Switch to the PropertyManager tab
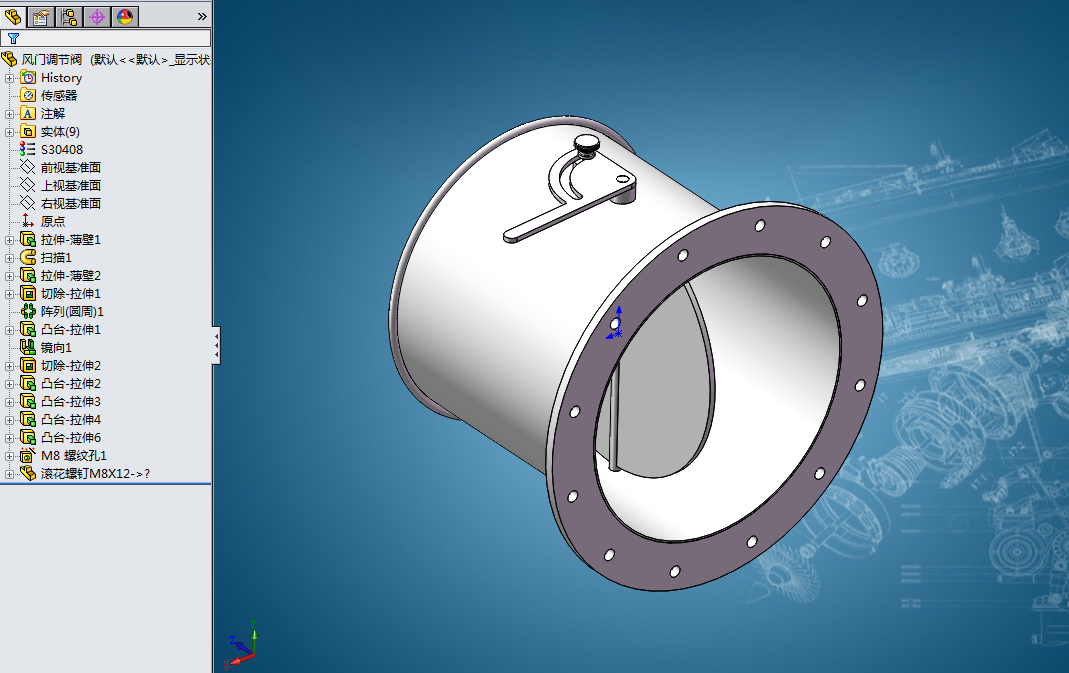This screenshot has height=673, width=1069. pyautogui.click(x=41, y=16)
